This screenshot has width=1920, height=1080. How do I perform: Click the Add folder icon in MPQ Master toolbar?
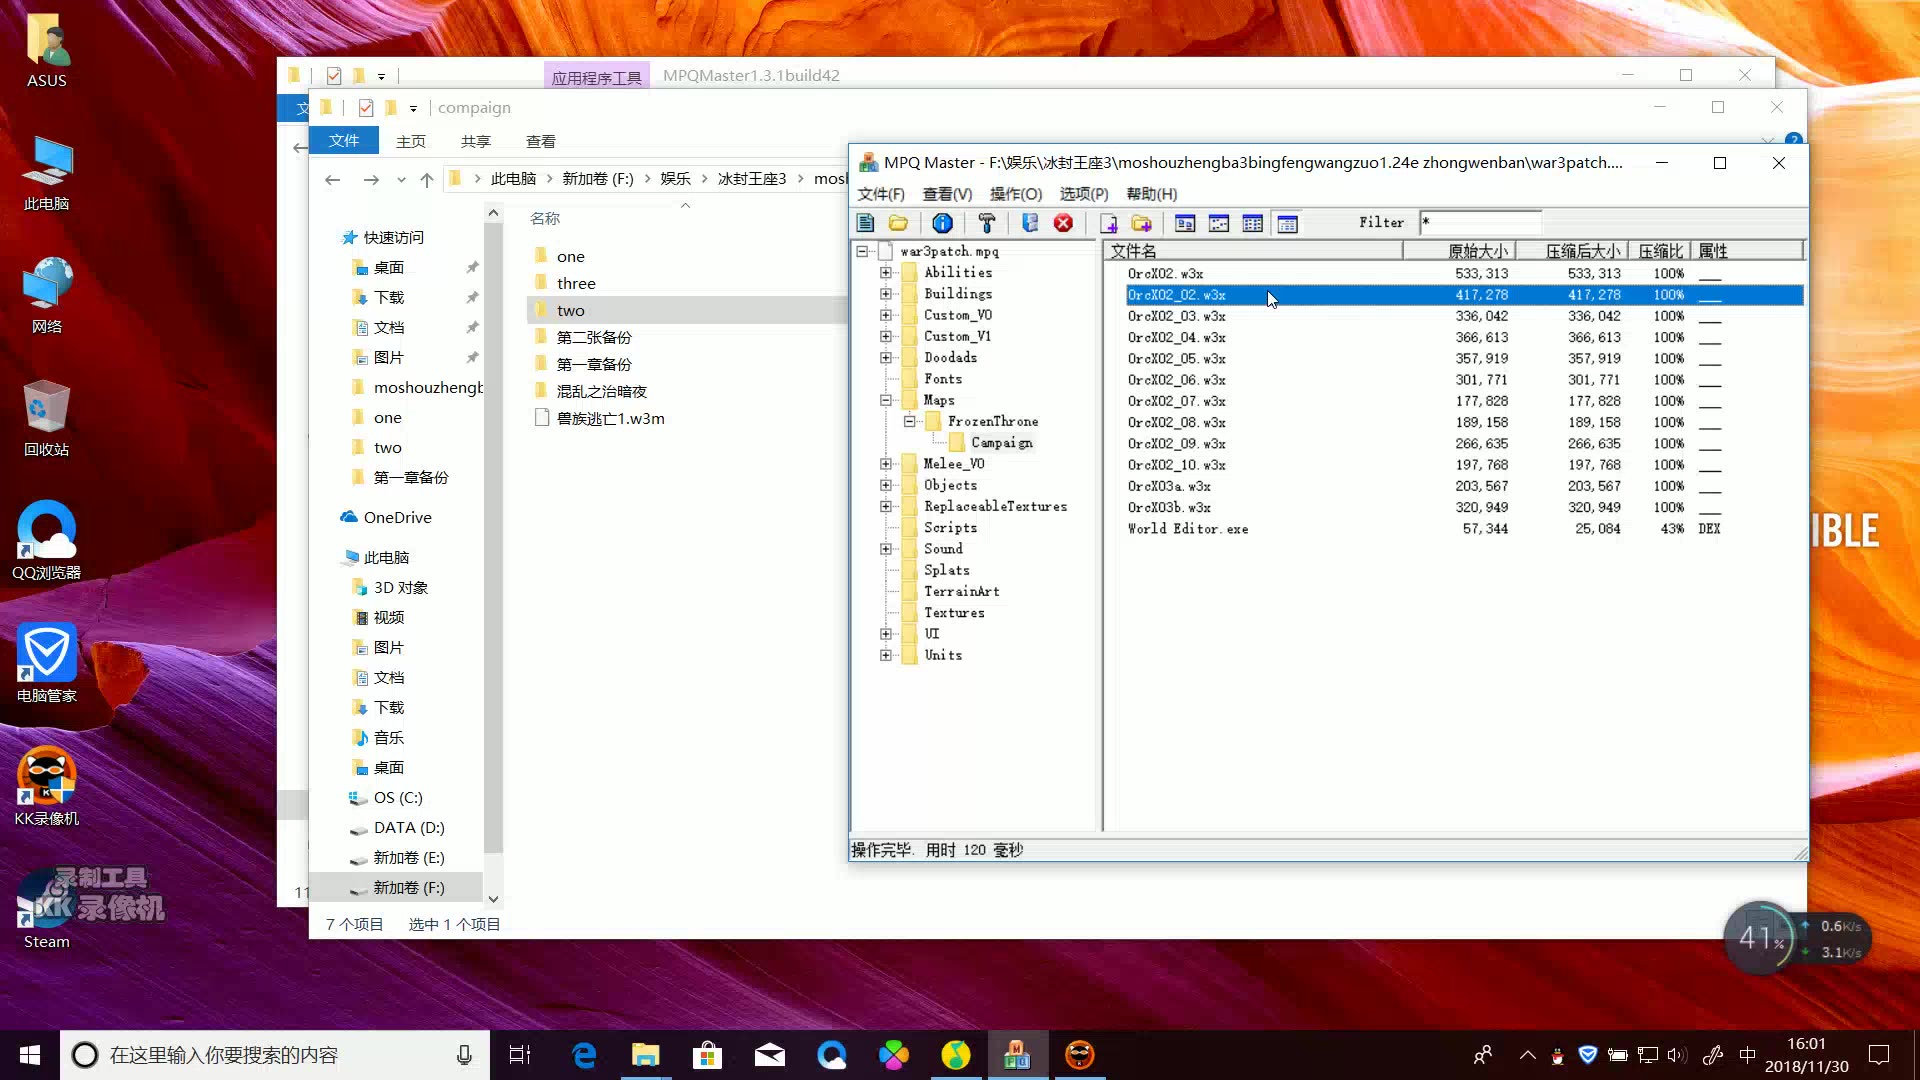pyautogui.click(x=1141, y=223)
